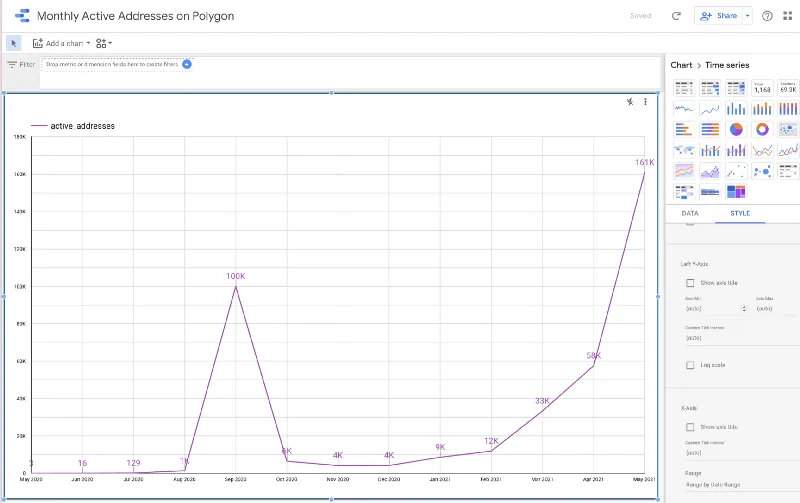Select the arrow selection mode tool
800x503 pixels.
14,43
